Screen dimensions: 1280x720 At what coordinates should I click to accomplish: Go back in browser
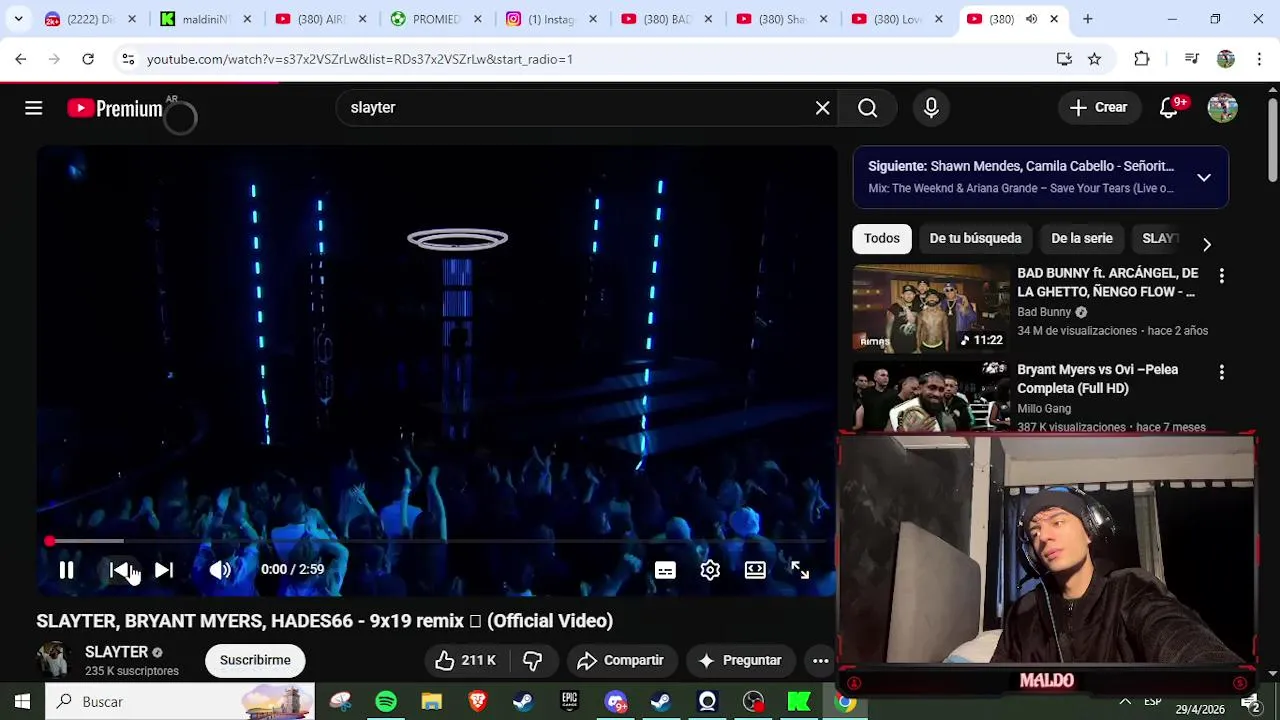(x=21, y=60)
